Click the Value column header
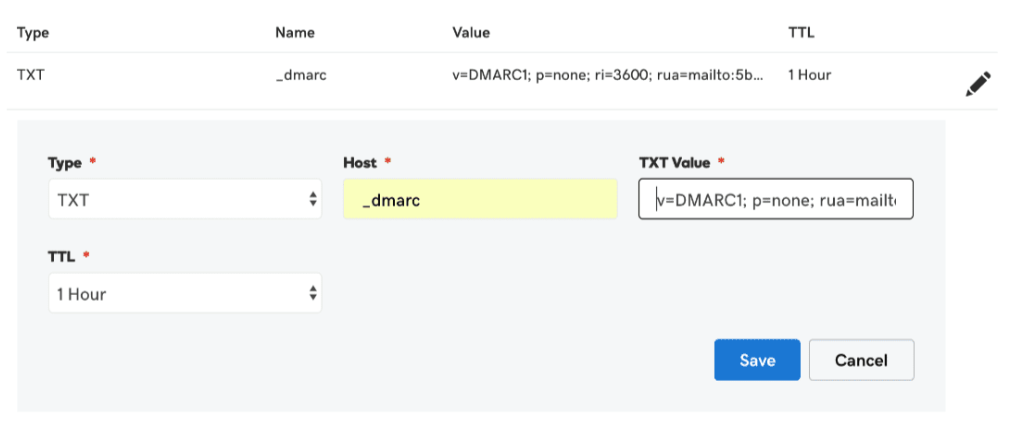Viewport: 1020px width, 432px height. [x=471, y=33]
